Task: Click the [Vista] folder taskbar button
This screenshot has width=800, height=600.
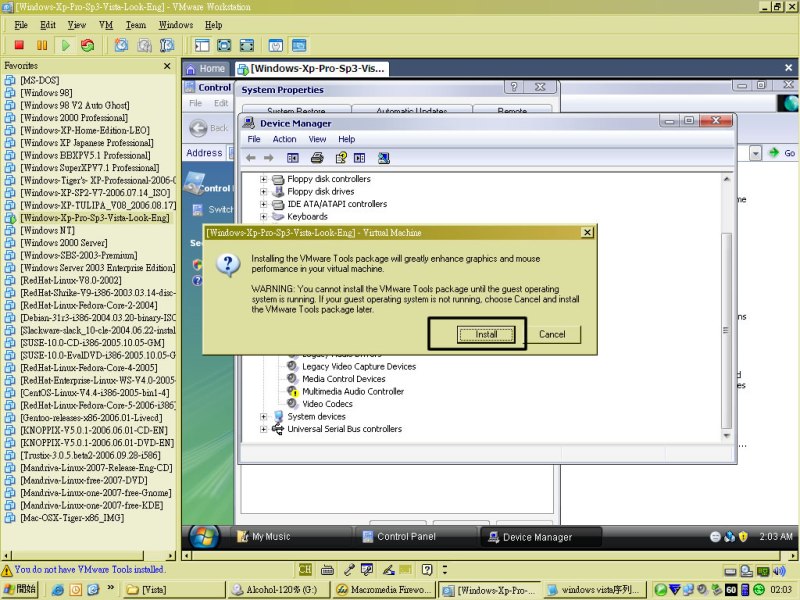Action: 173,590
